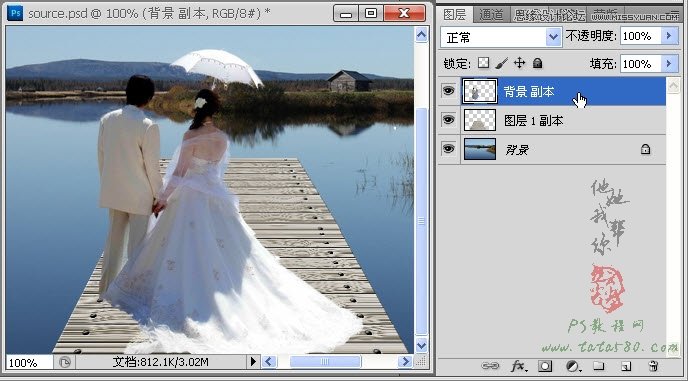The height and width of the screenshot is (381, 688).
Task: Click the horizontal scroll right arrow
Action: tap(405, 362)
